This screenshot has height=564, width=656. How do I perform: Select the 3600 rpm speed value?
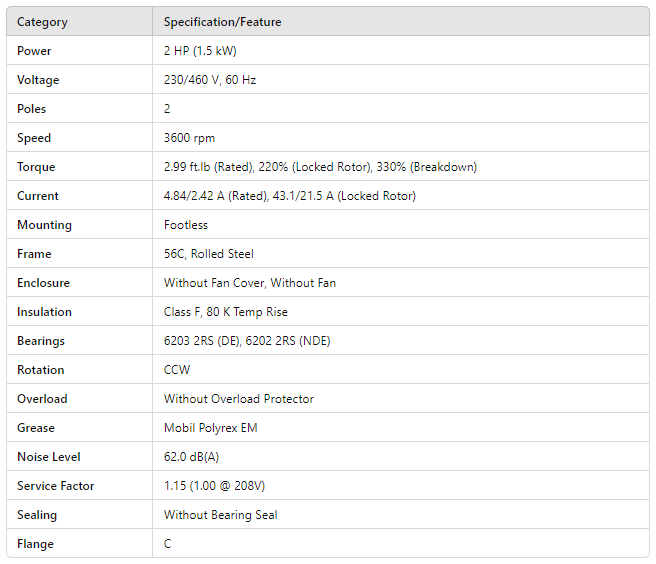click(x=189, y=138)
